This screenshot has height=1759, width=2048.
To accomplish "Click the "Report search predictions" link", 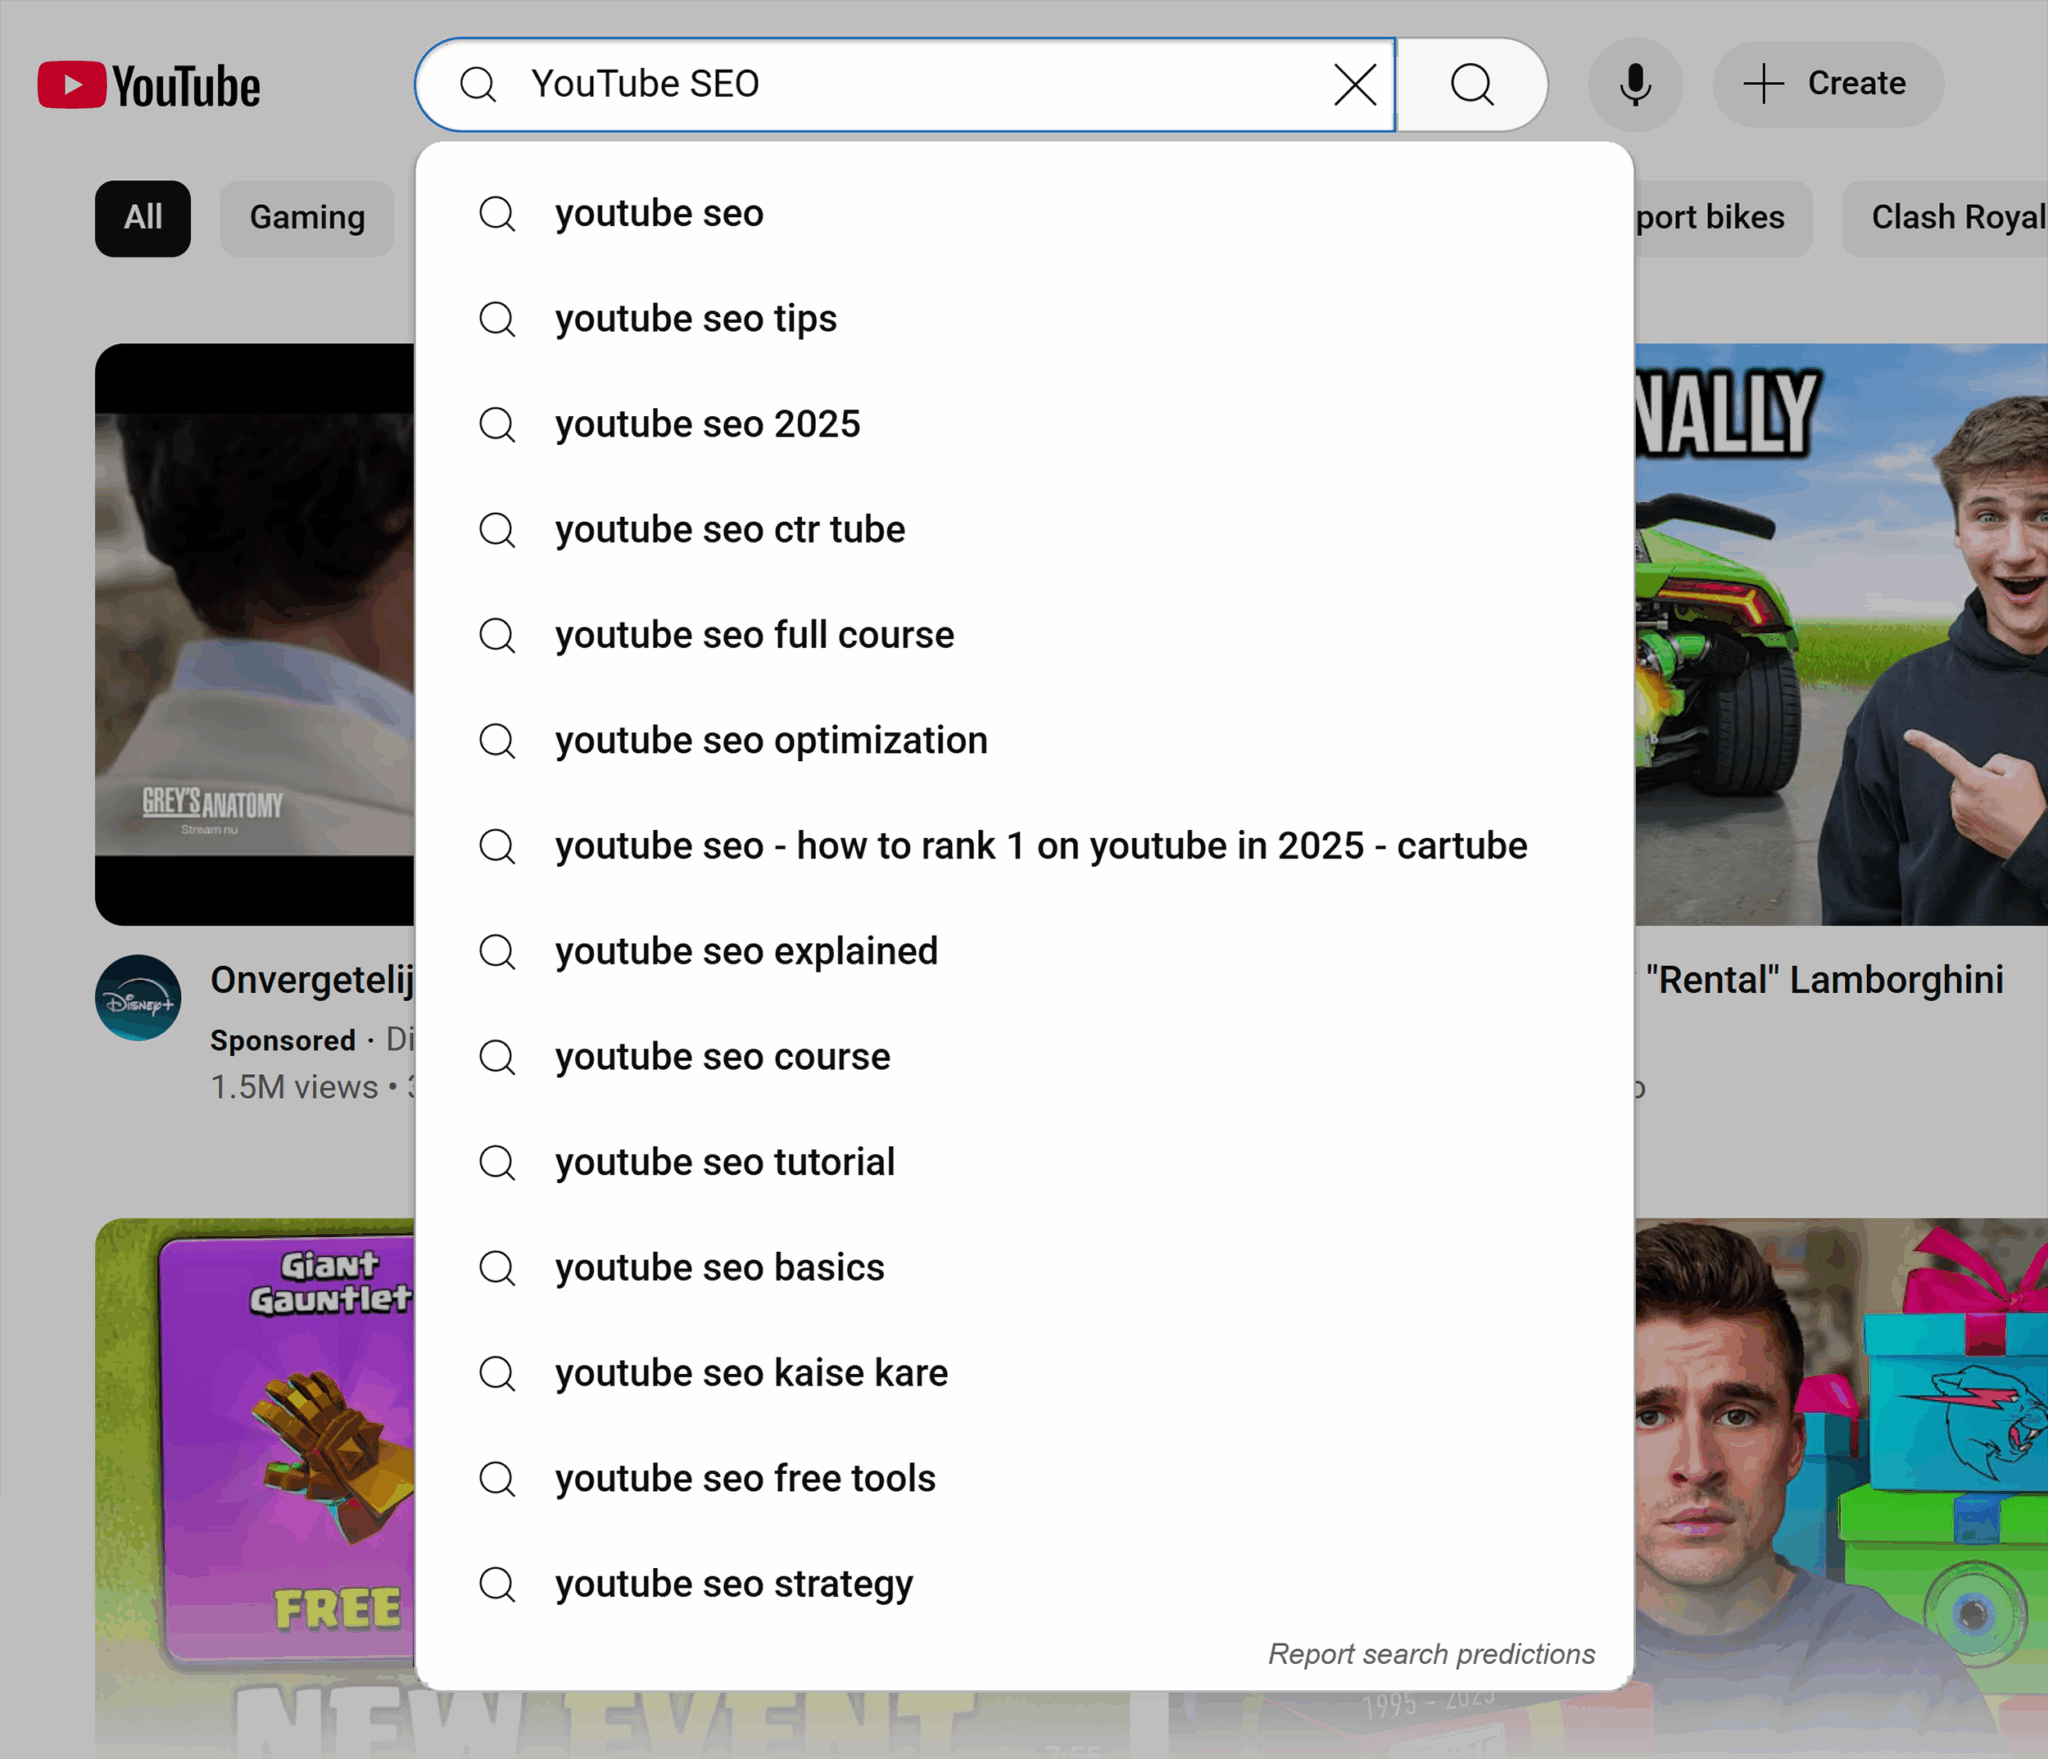I will coord(1432,1653).
